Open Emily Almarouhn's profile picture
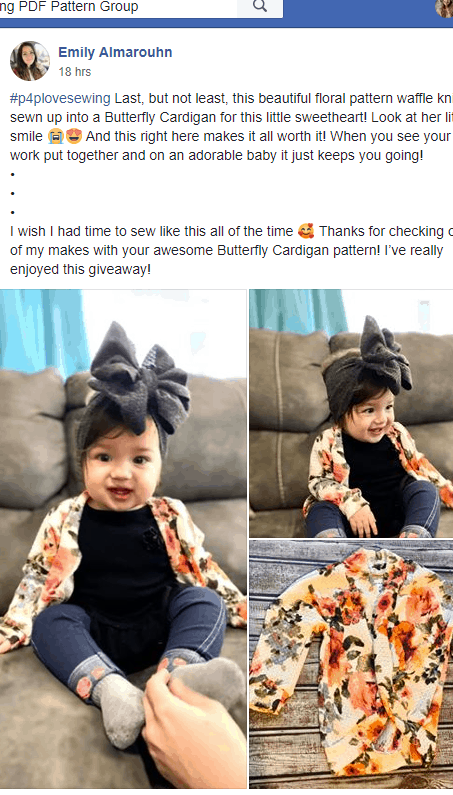 (30, 61)
